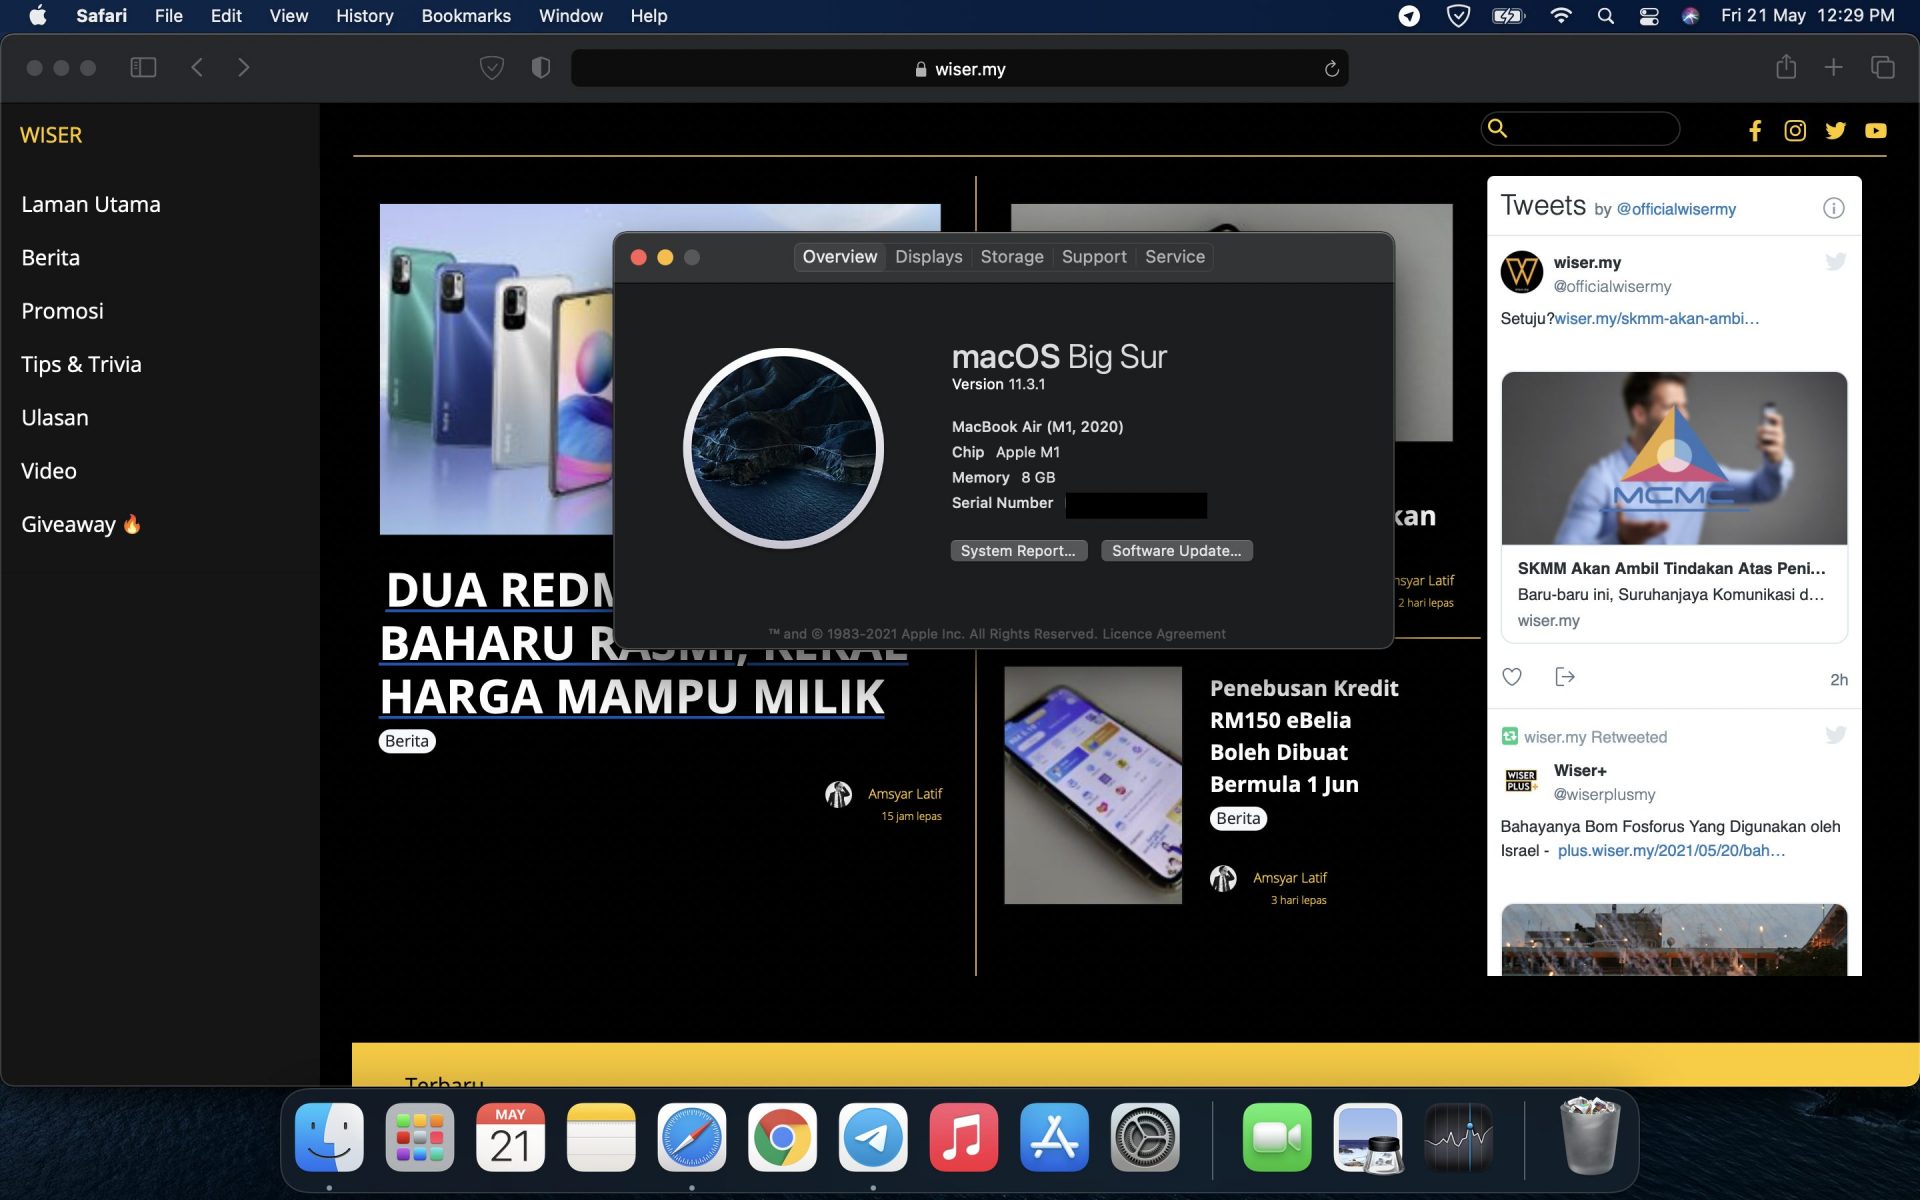Like the wiser.my tweet heart icon
Image resolution: width=1920 pixels, height=1200 pixels.
[x=1512, y=677]
